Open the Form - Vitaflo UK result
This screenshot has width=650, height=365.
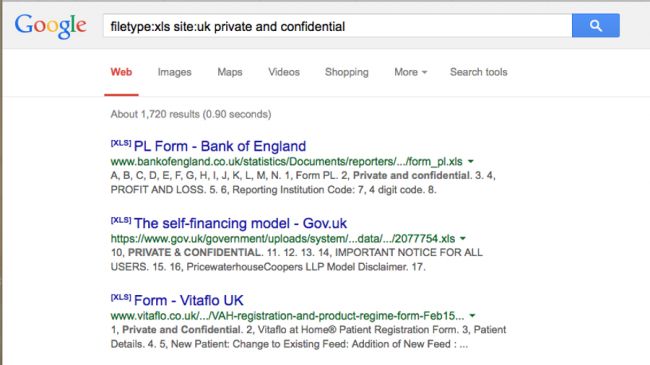(189, 300)
